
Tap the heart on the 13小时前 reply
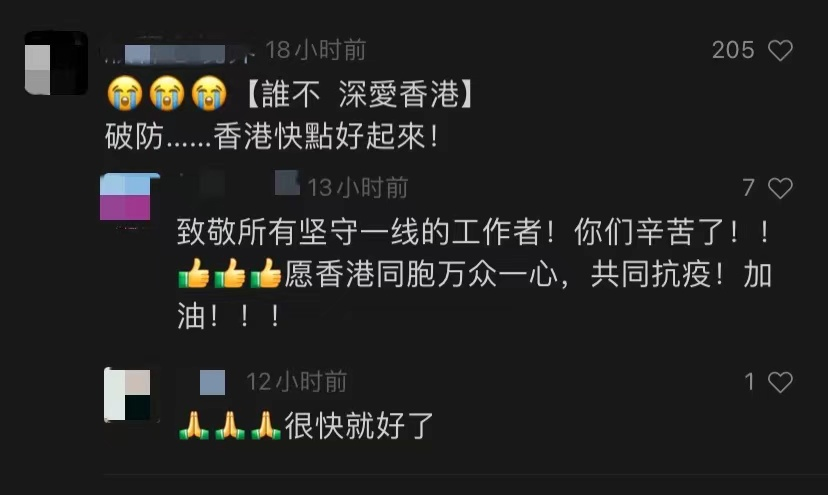[x=780, y=188]
